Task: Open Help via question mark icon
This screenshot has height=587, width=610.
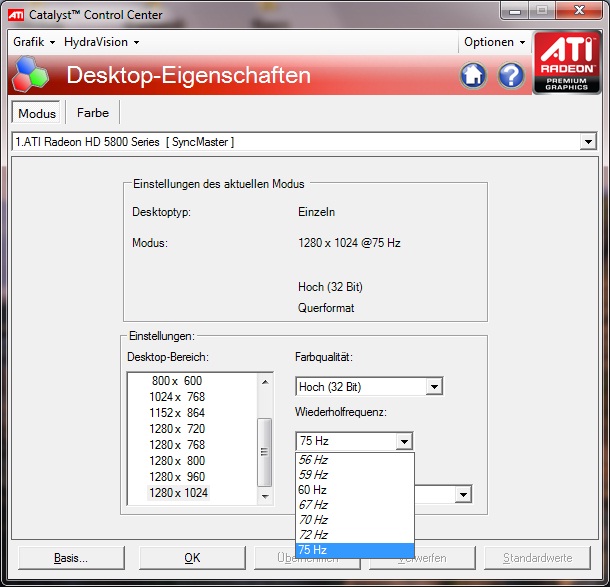Action: pyautogui.click(x=511, y=75)
